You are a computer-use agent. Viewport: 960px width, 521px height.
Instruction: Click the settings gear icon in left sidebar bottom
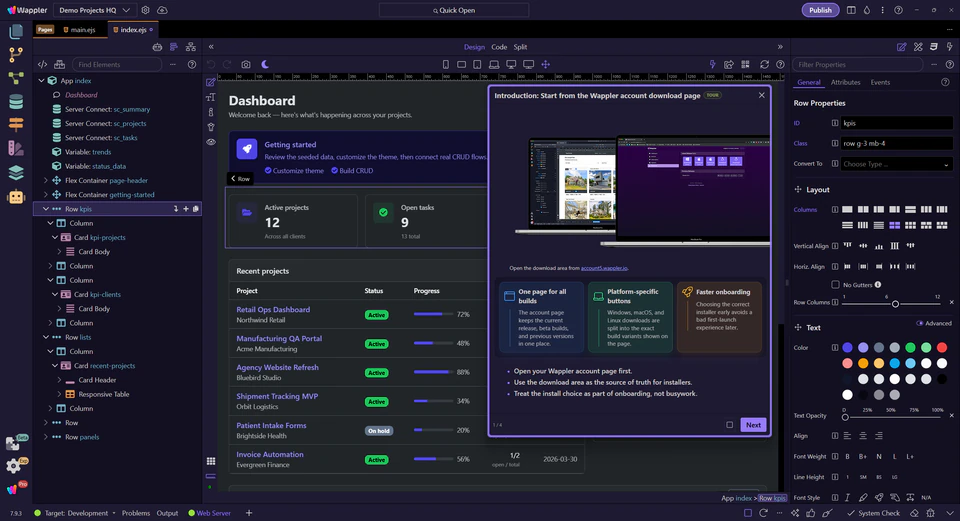pyautogui.click(x=13, y=466)
